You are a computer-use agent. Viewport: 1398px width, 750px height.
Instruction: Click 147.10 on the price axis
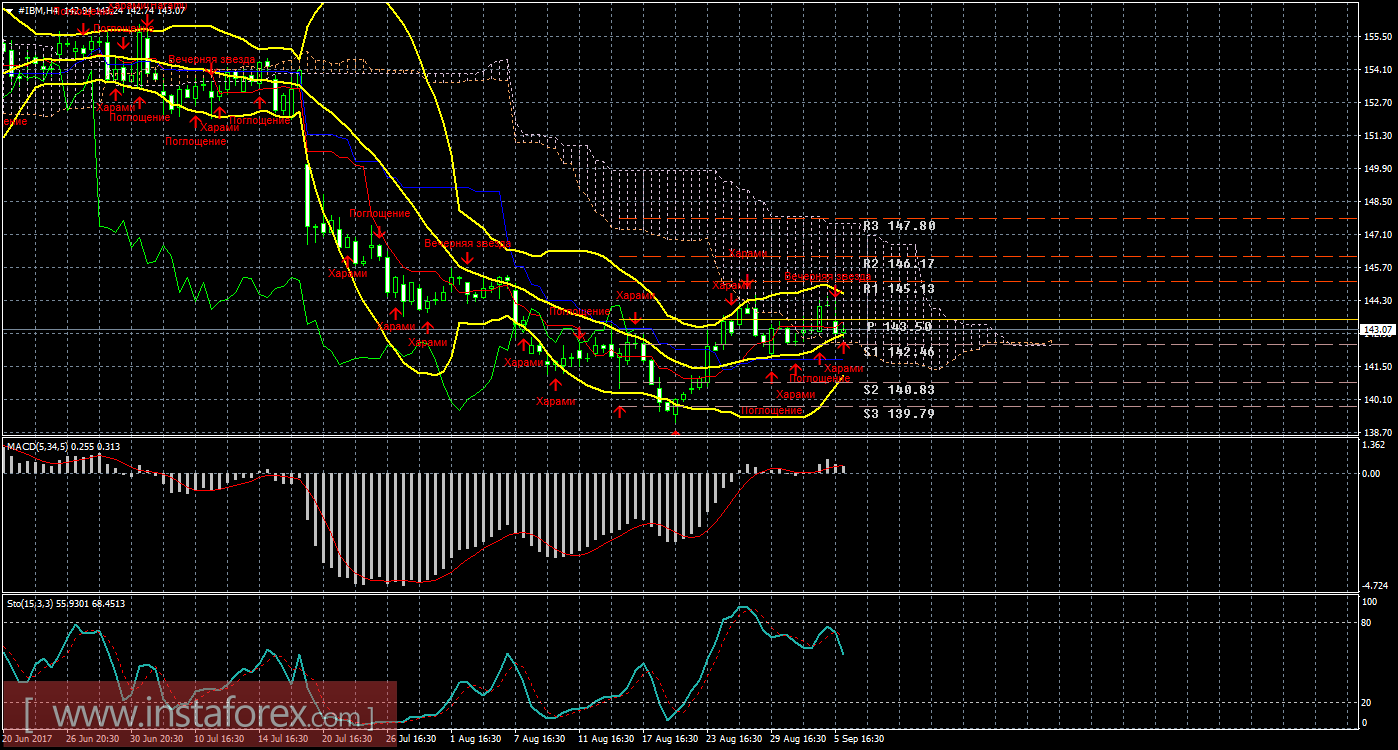point(1377,235)
